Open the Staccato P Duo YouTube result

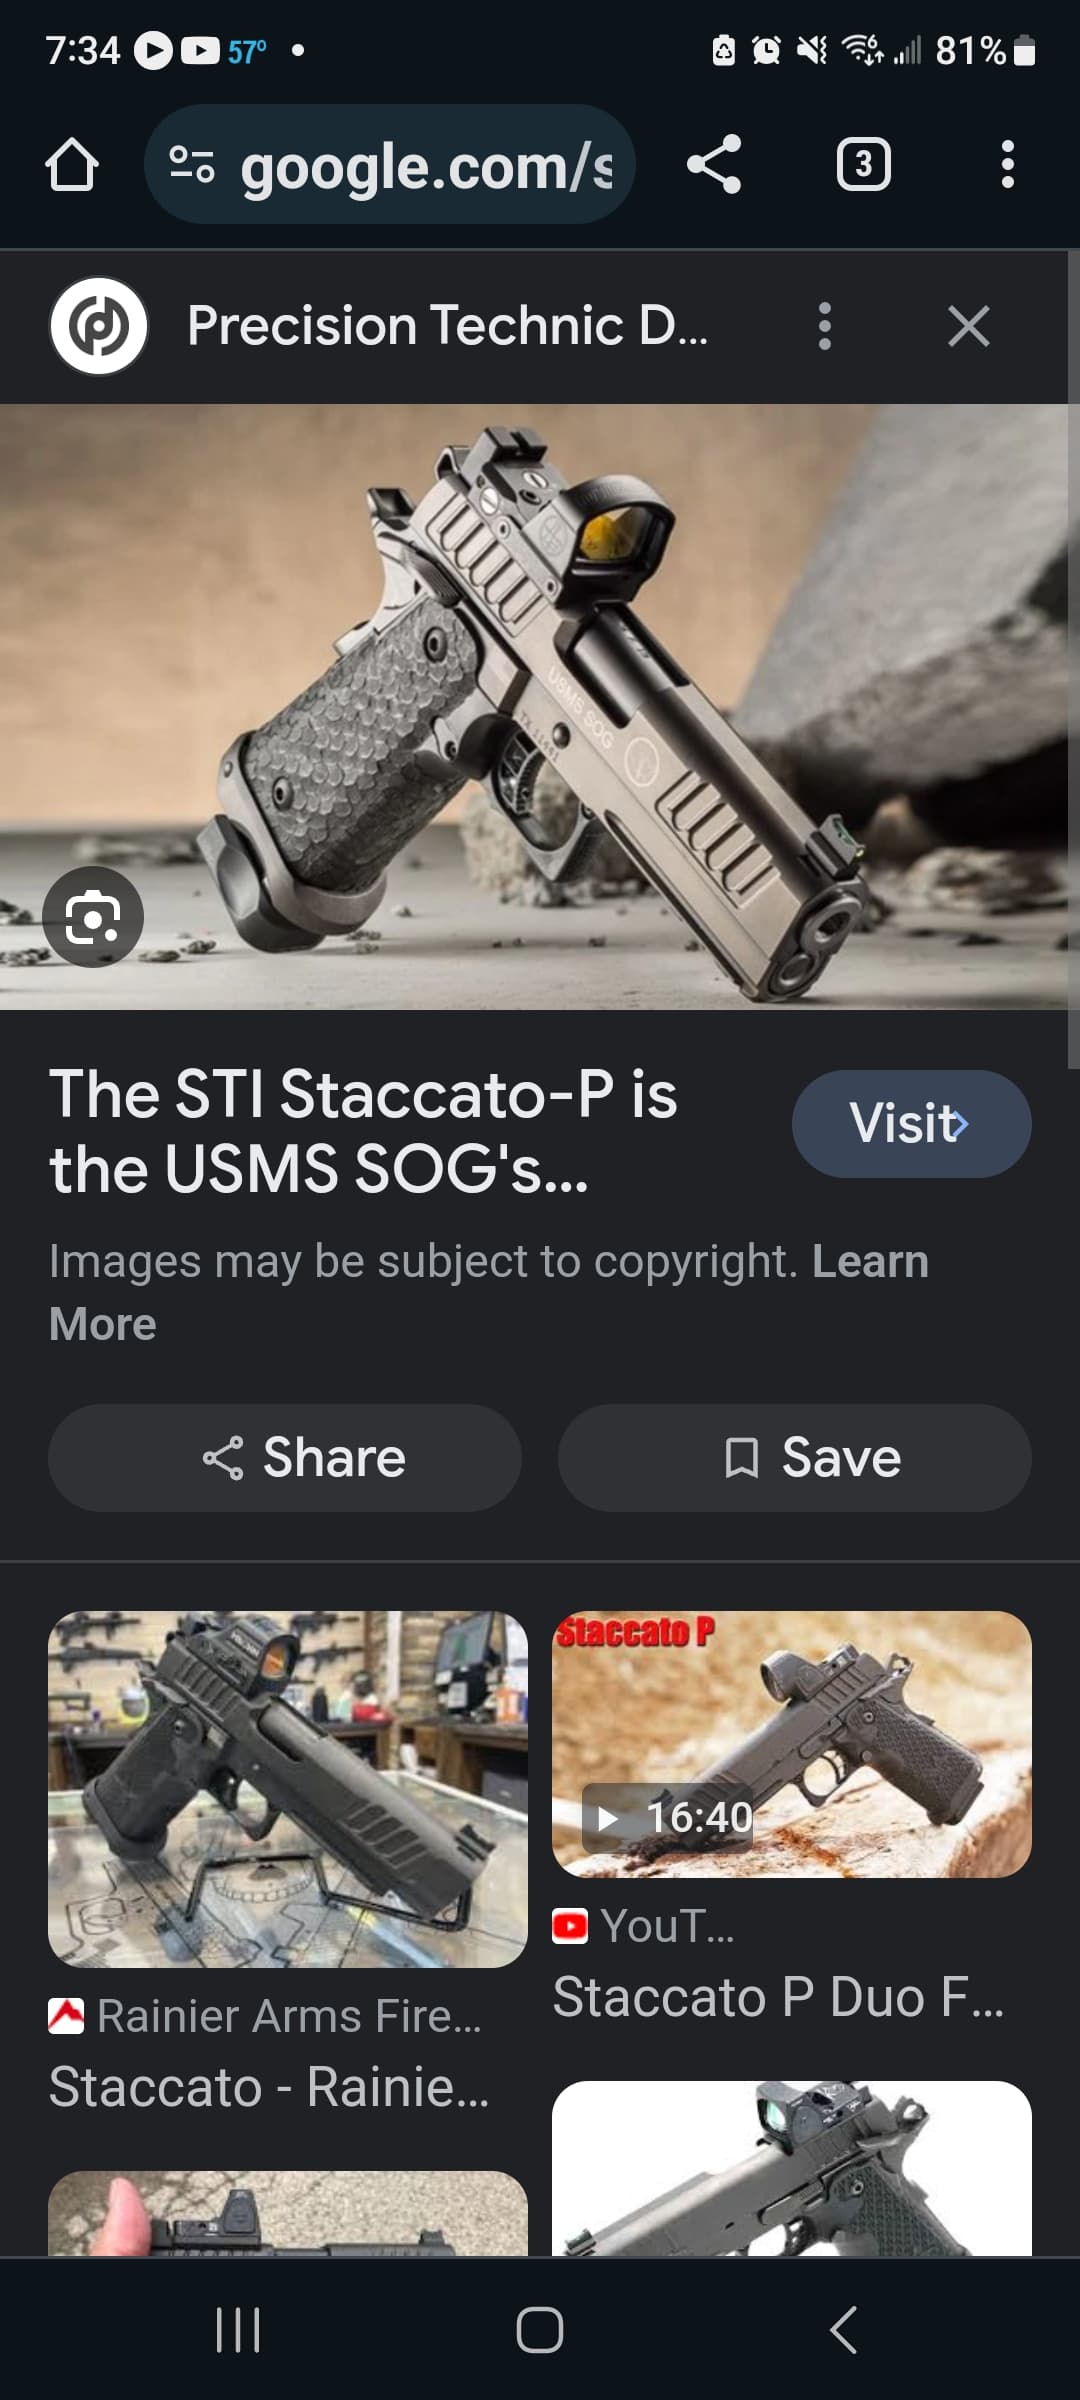pyautogui.click(x=778, y=1998)
